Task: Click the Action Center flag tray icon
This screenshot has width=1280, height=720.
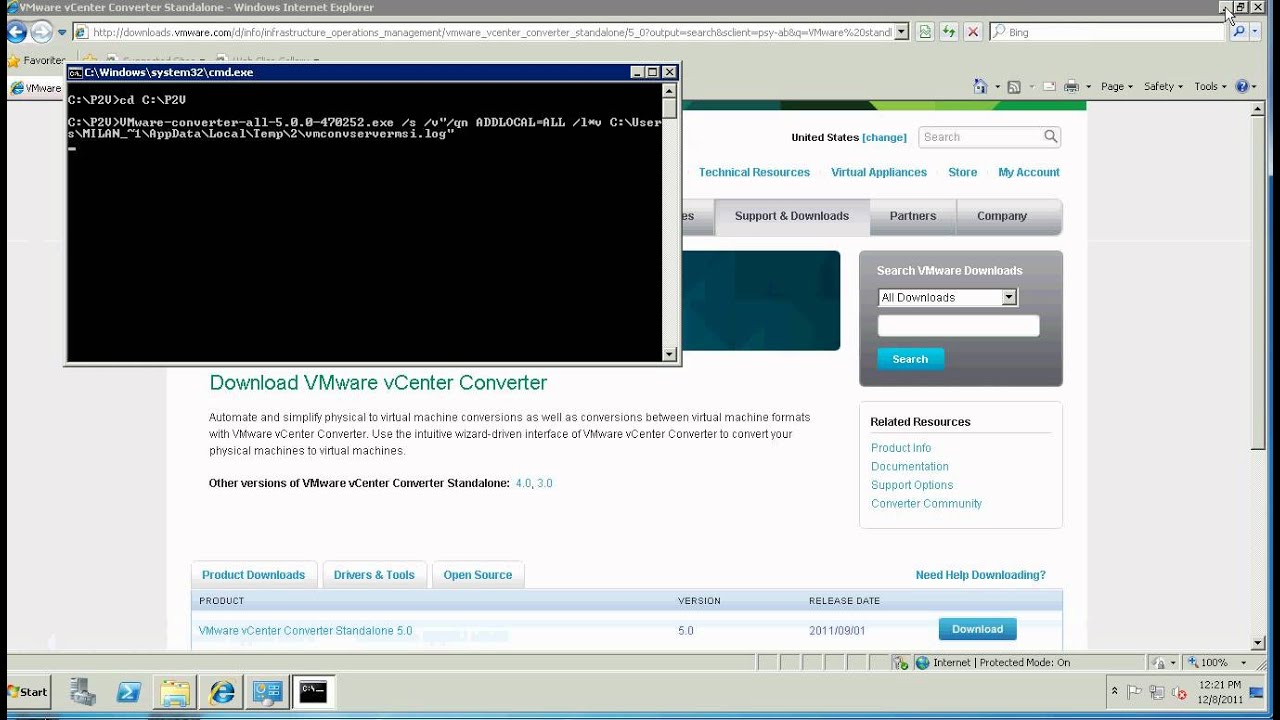Action: (x=1134, y=691)
